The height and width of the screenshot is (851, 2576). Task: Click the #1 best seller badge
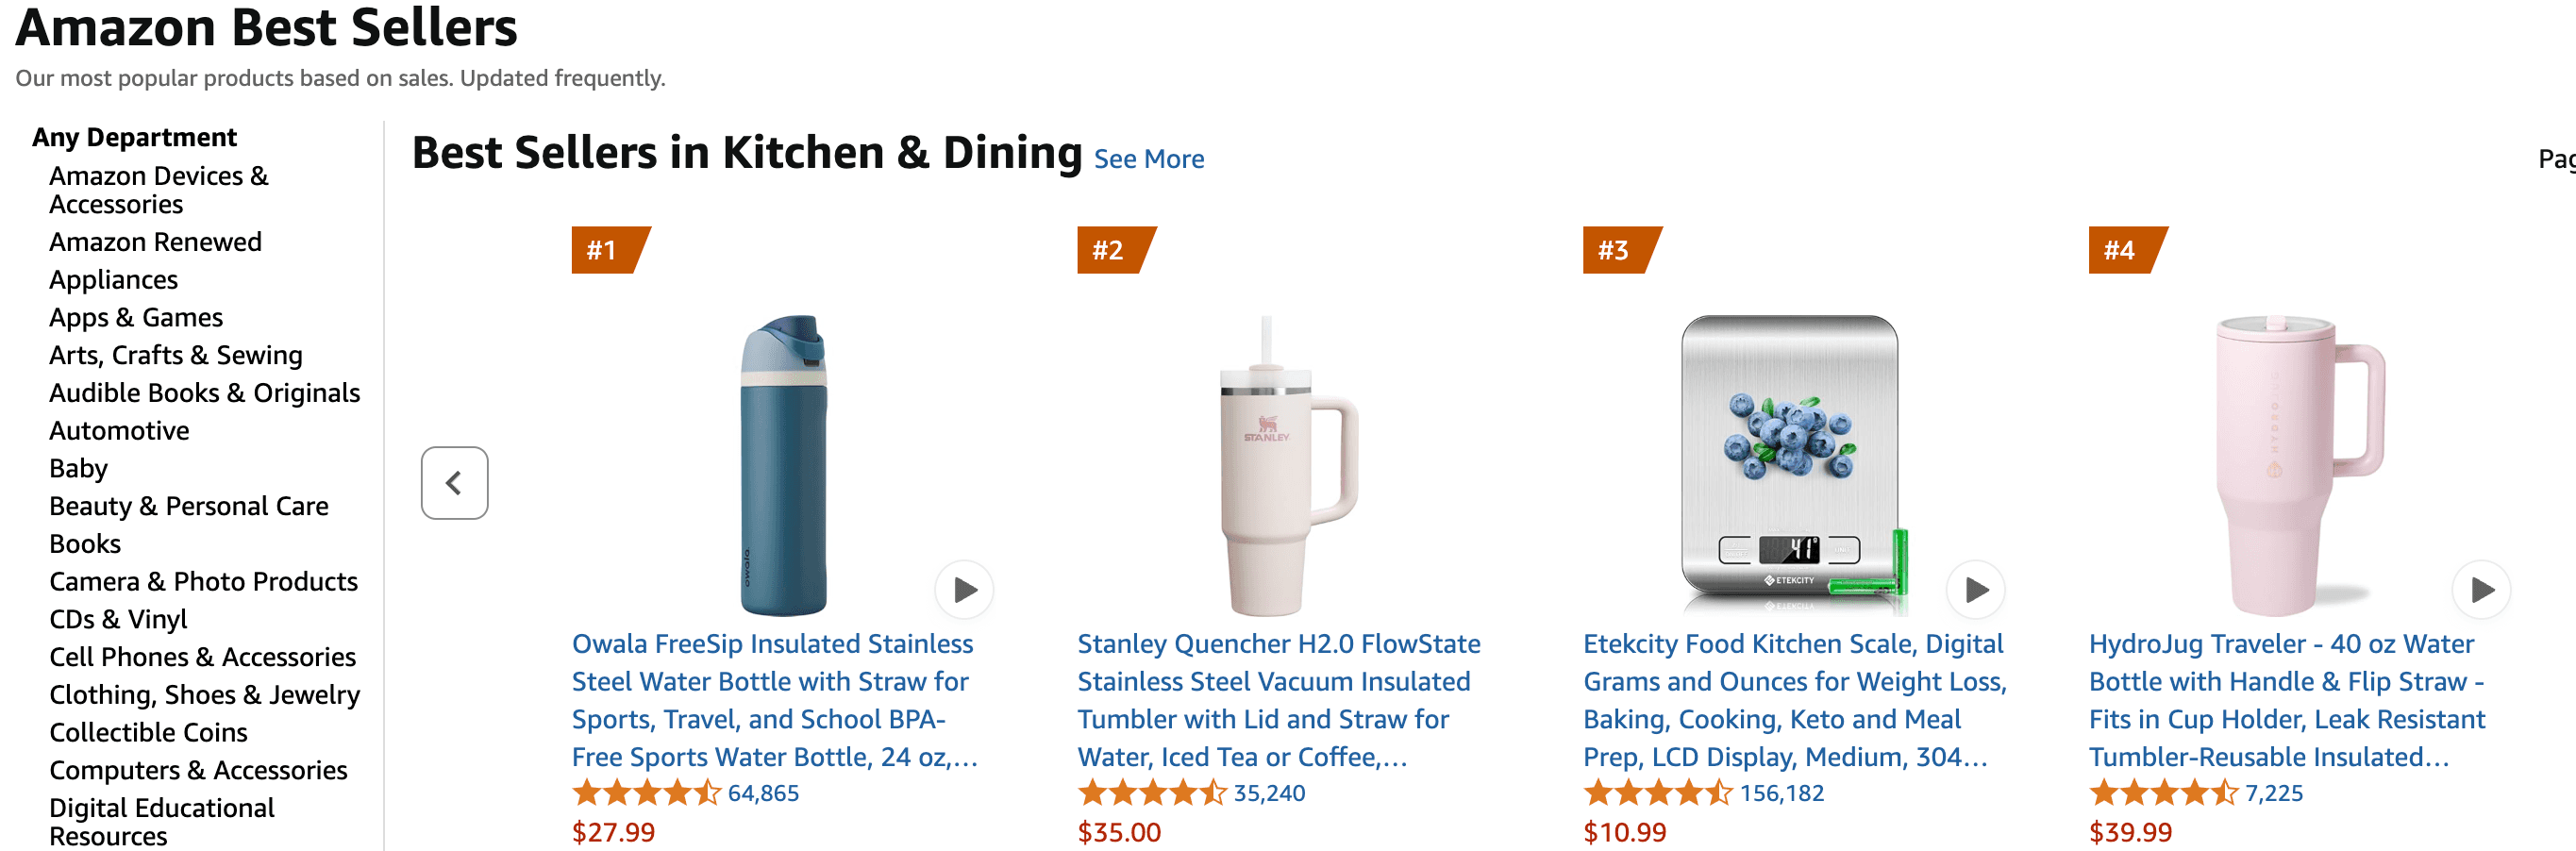tap(606, 250)
